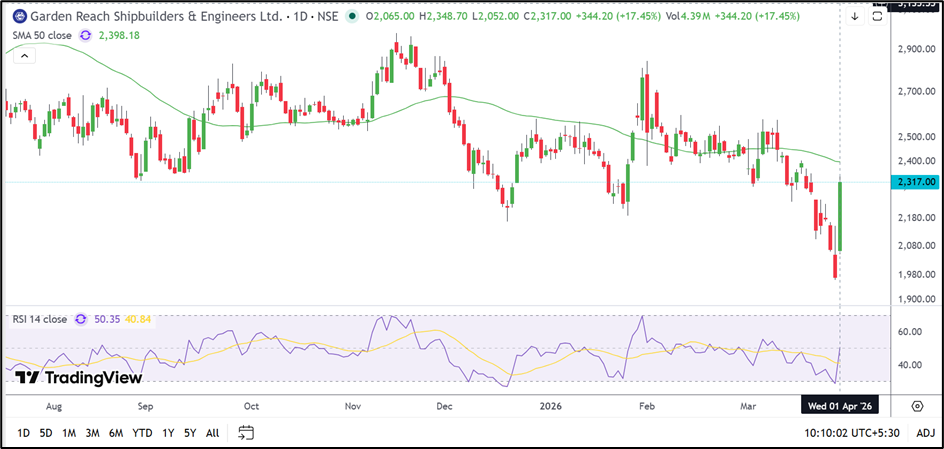Image resolution: width=944 pixels, height=449 pixels.
Task: Show All data range
Action: click(x=212, y=433)
